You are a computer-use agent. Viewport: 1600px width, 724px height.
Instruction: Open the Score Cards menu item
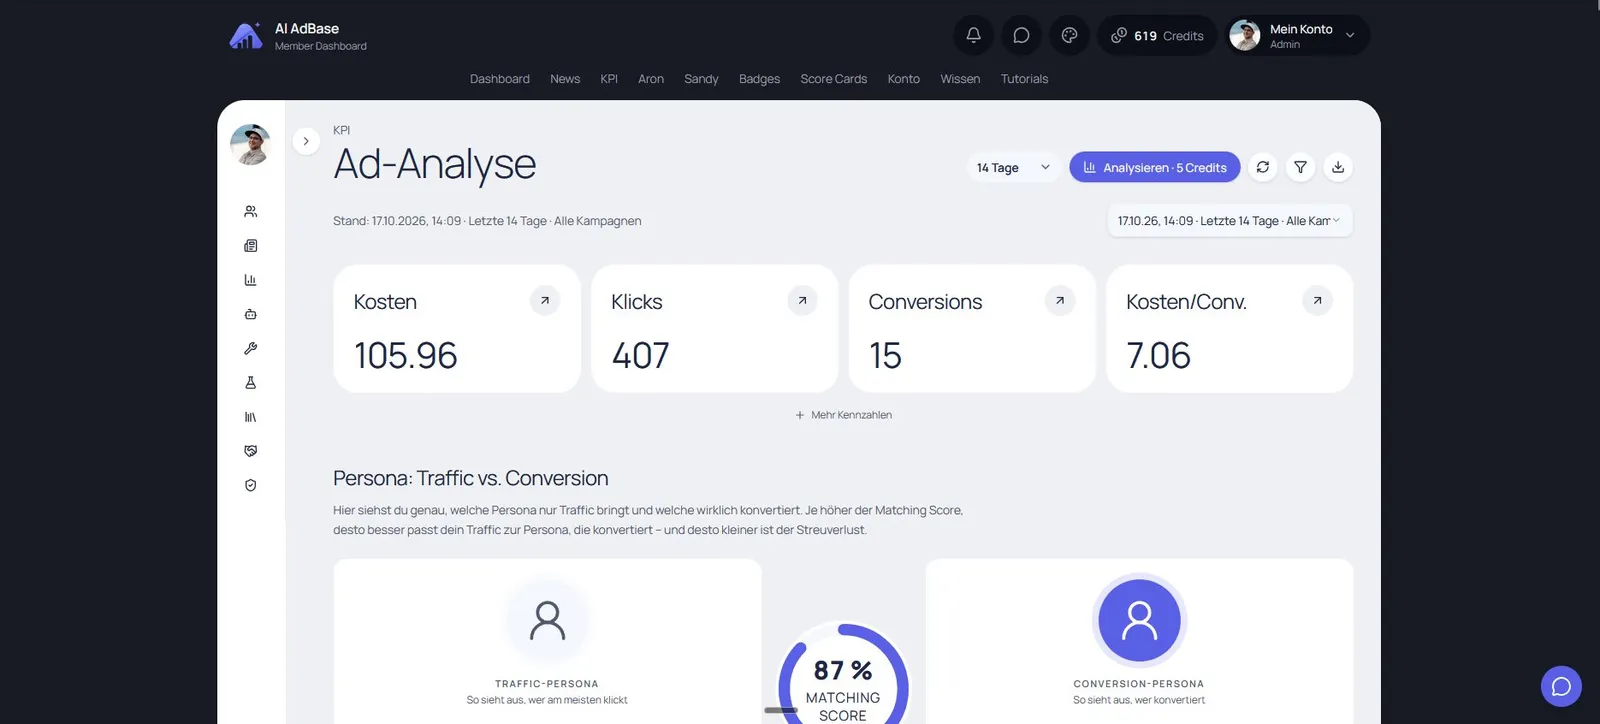tap(834, 79)
